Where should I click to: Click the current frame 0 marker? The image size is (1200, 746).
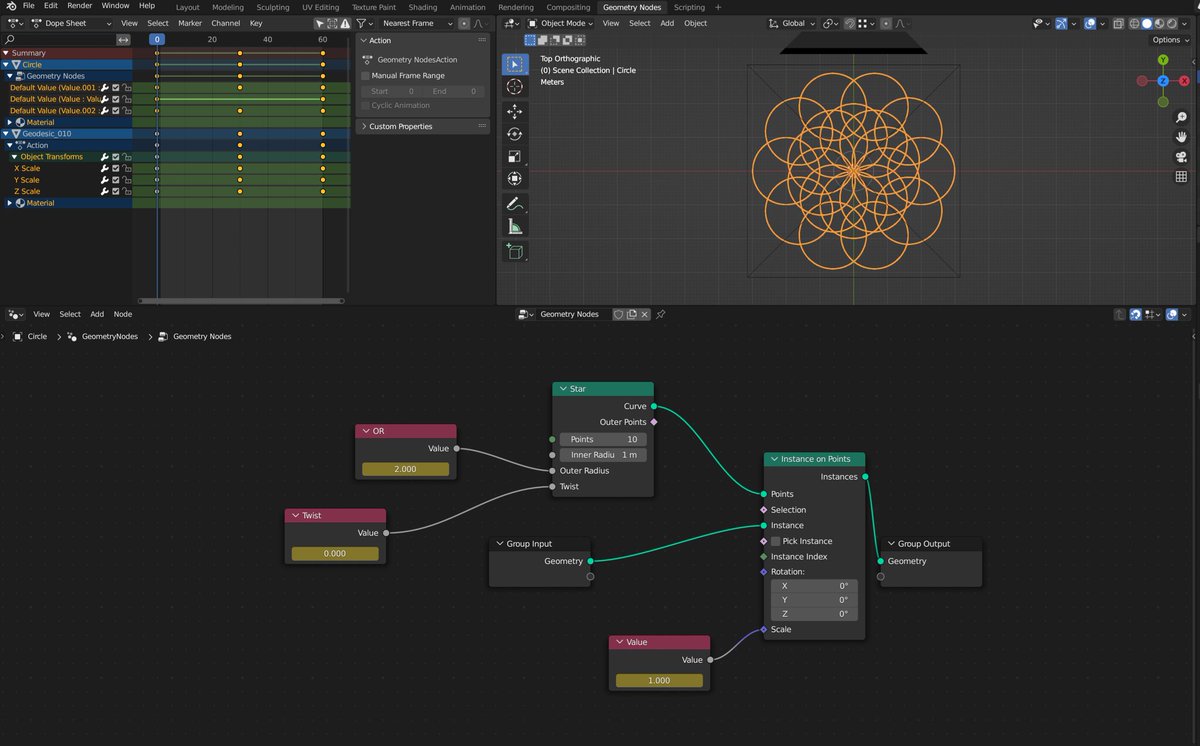click(157, 39)
